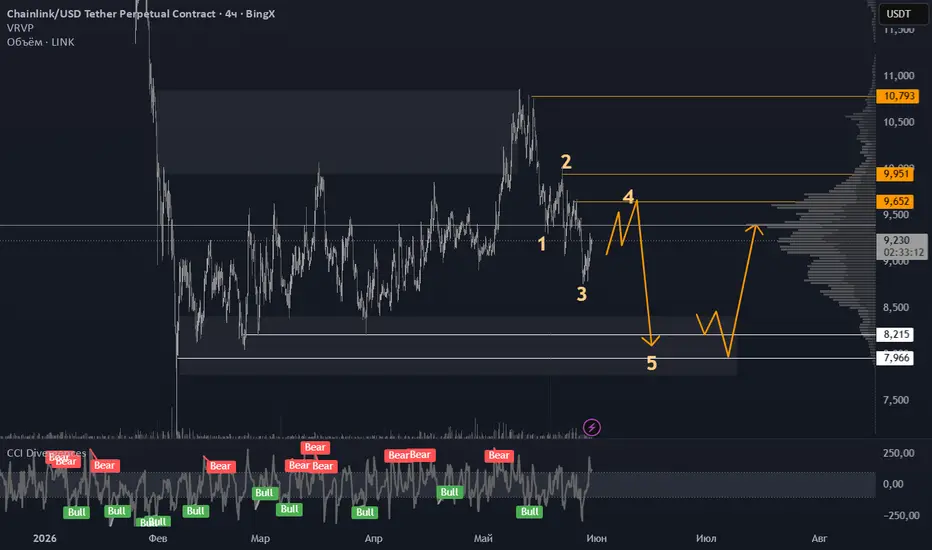932x550 pixels.
Task: Click the 7,966 price label
Action: point(895,357)
